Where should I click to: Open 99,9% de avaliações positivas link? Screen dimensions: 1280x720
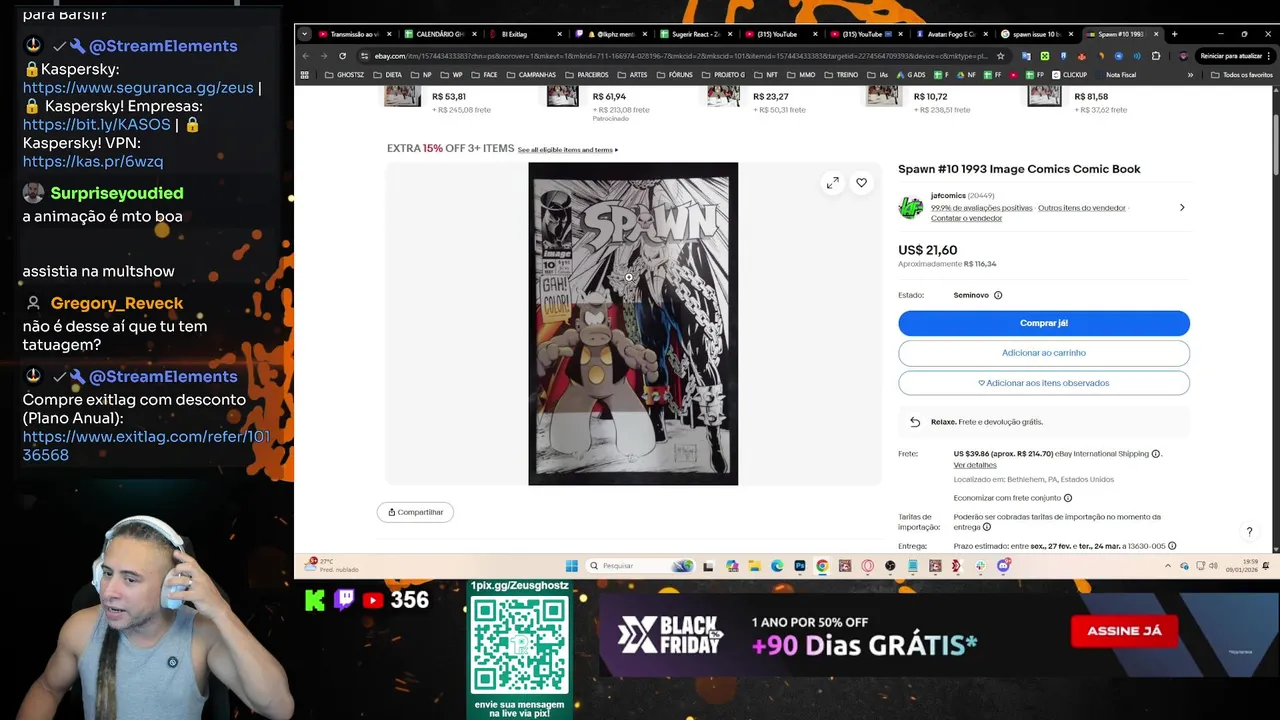(x=981, y=208)
